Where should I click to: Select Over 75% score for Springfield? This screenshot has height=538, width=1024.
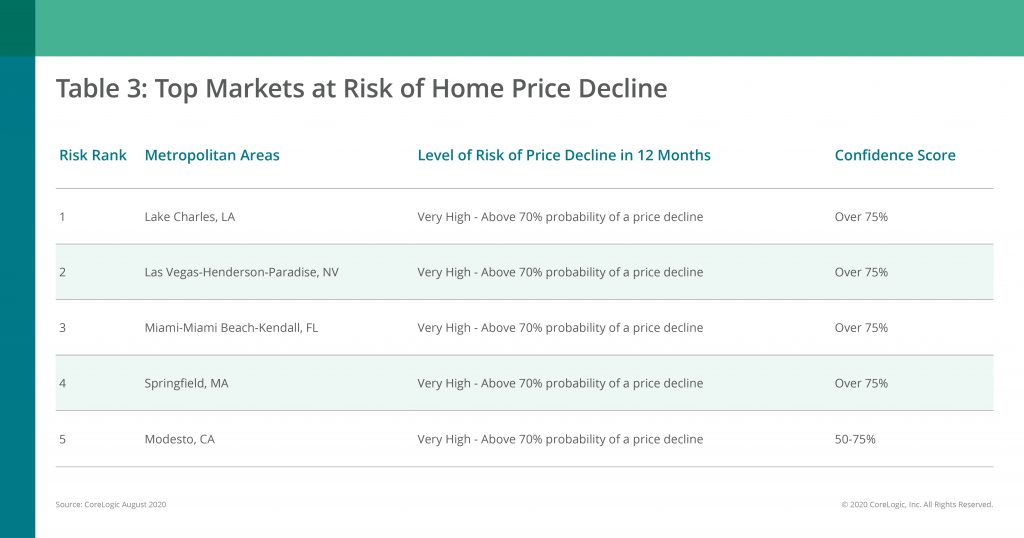[861, 383]
